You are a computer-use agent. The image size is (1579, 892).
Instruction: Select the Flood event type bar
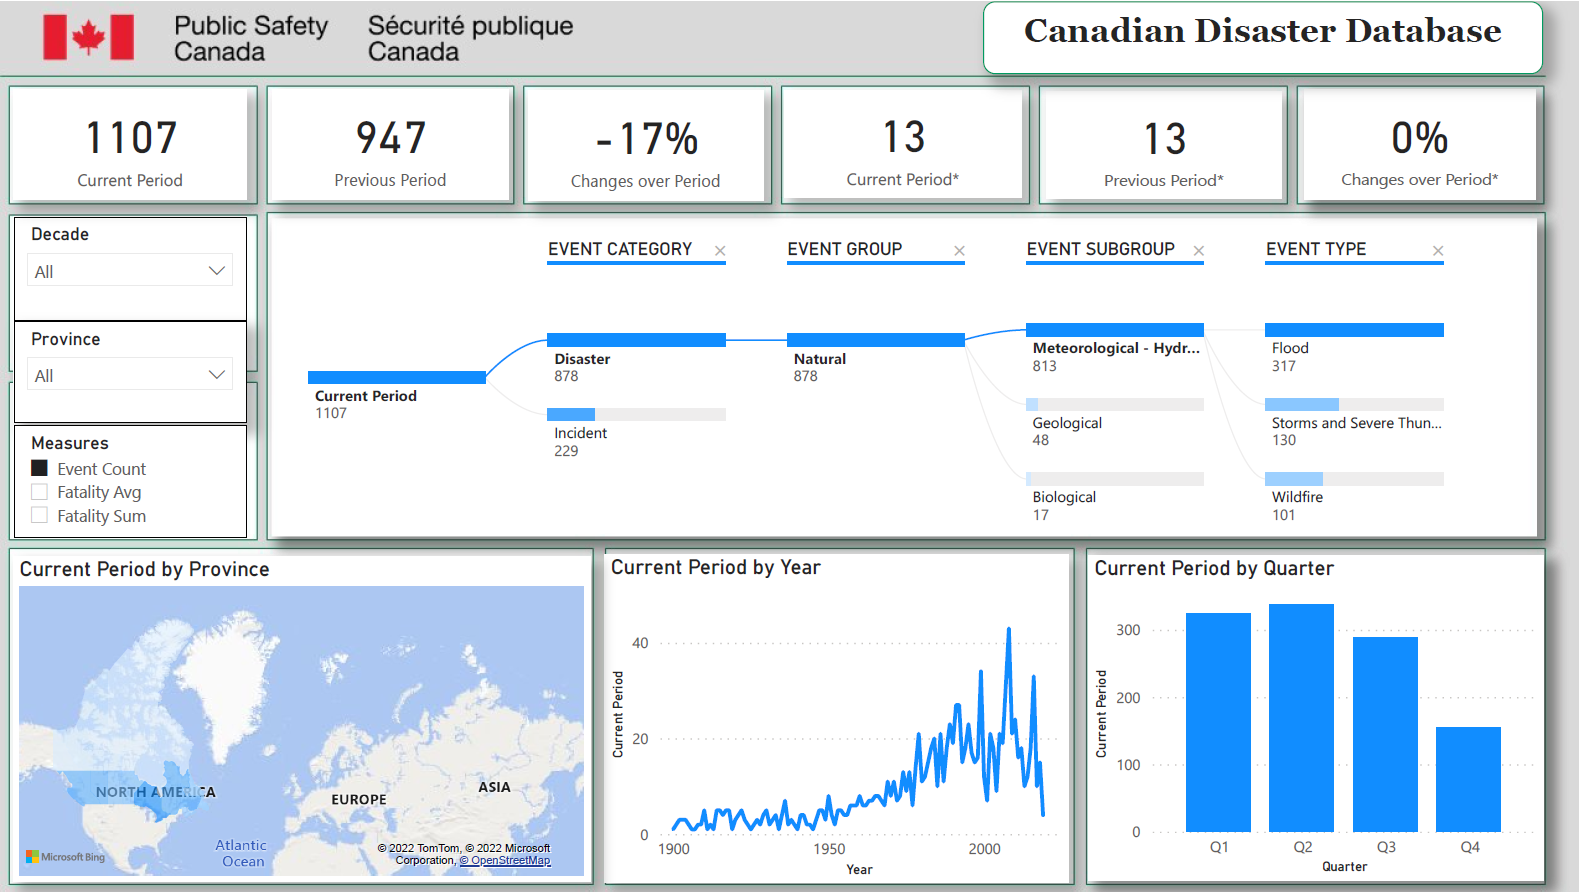click(x=1353, y=330)
